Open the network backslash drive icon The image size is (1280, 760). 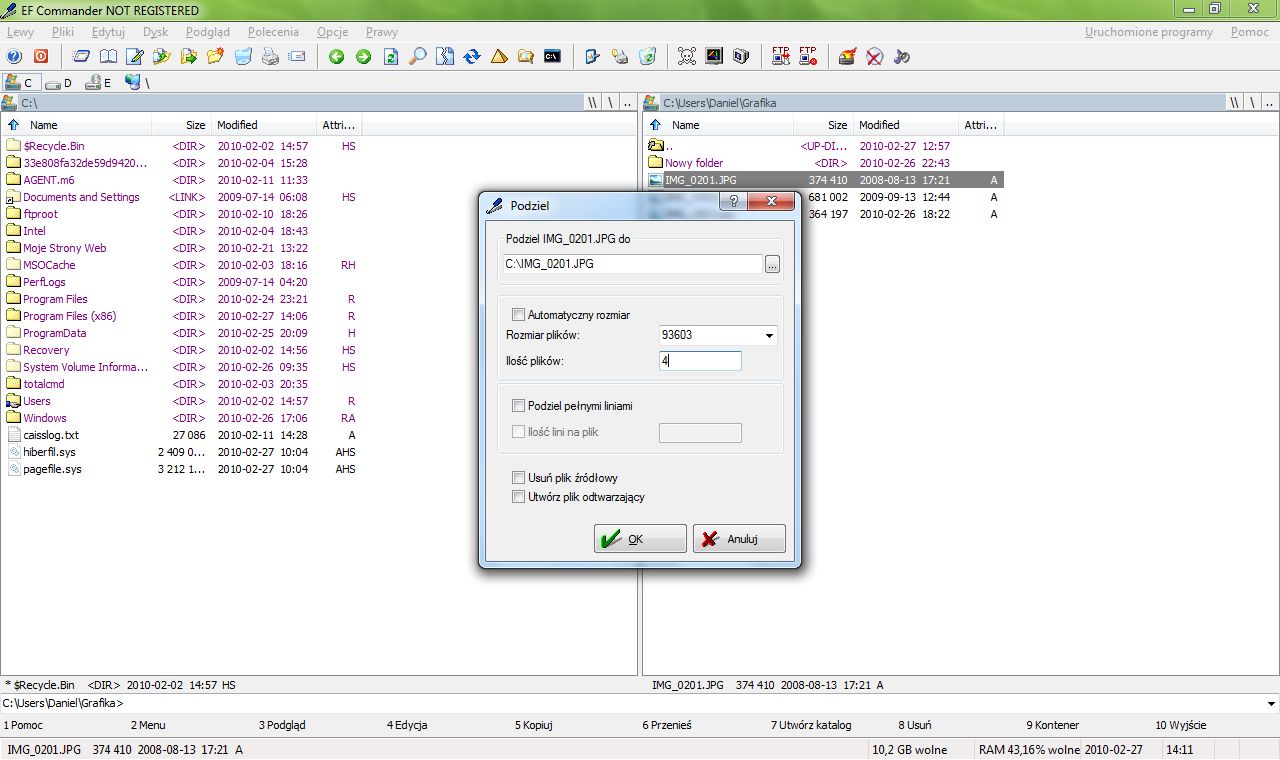(137, 83)
